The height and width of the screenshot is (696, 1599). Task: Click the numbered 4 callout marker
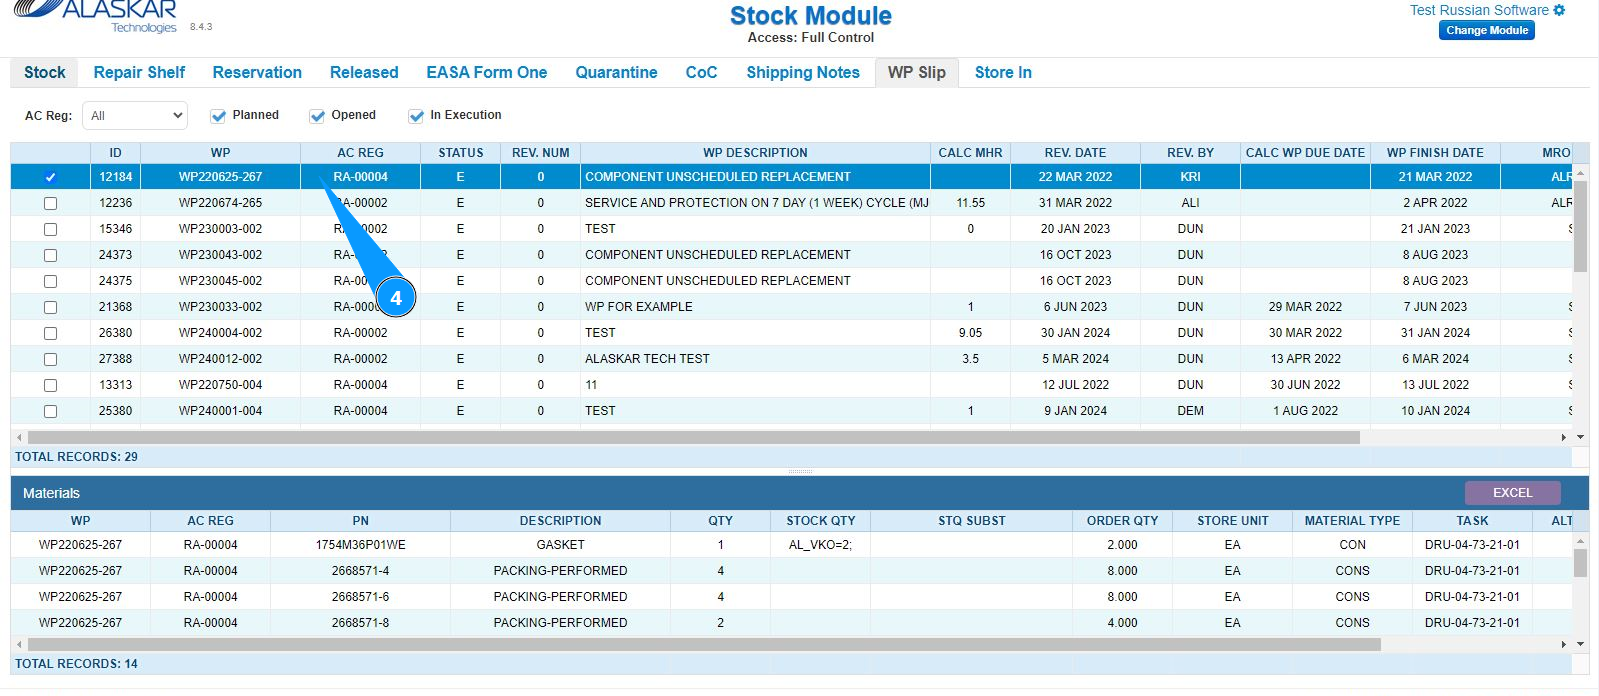click(396, 298)
